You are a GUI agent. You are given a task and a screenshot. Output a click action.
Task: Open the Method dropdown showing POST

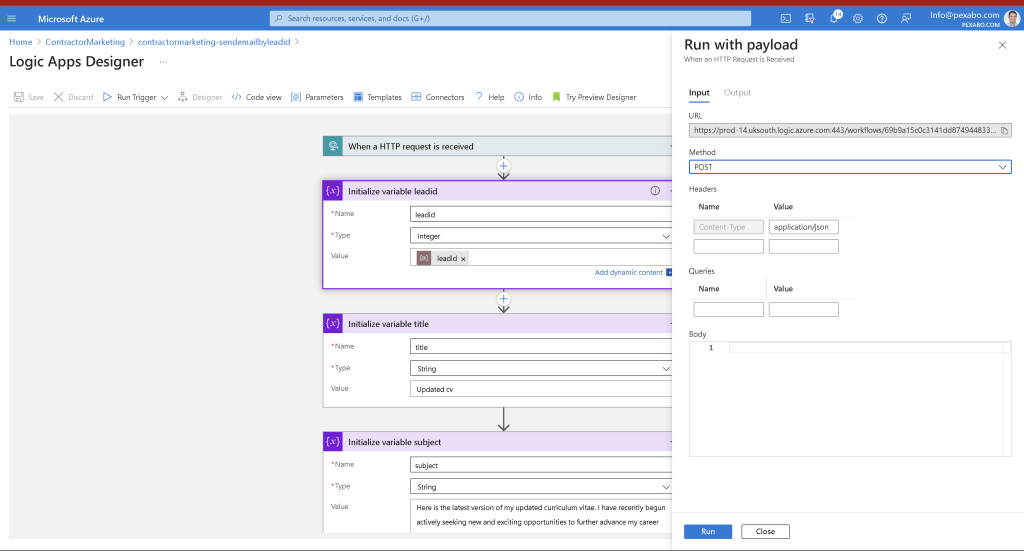coord(850,167)
